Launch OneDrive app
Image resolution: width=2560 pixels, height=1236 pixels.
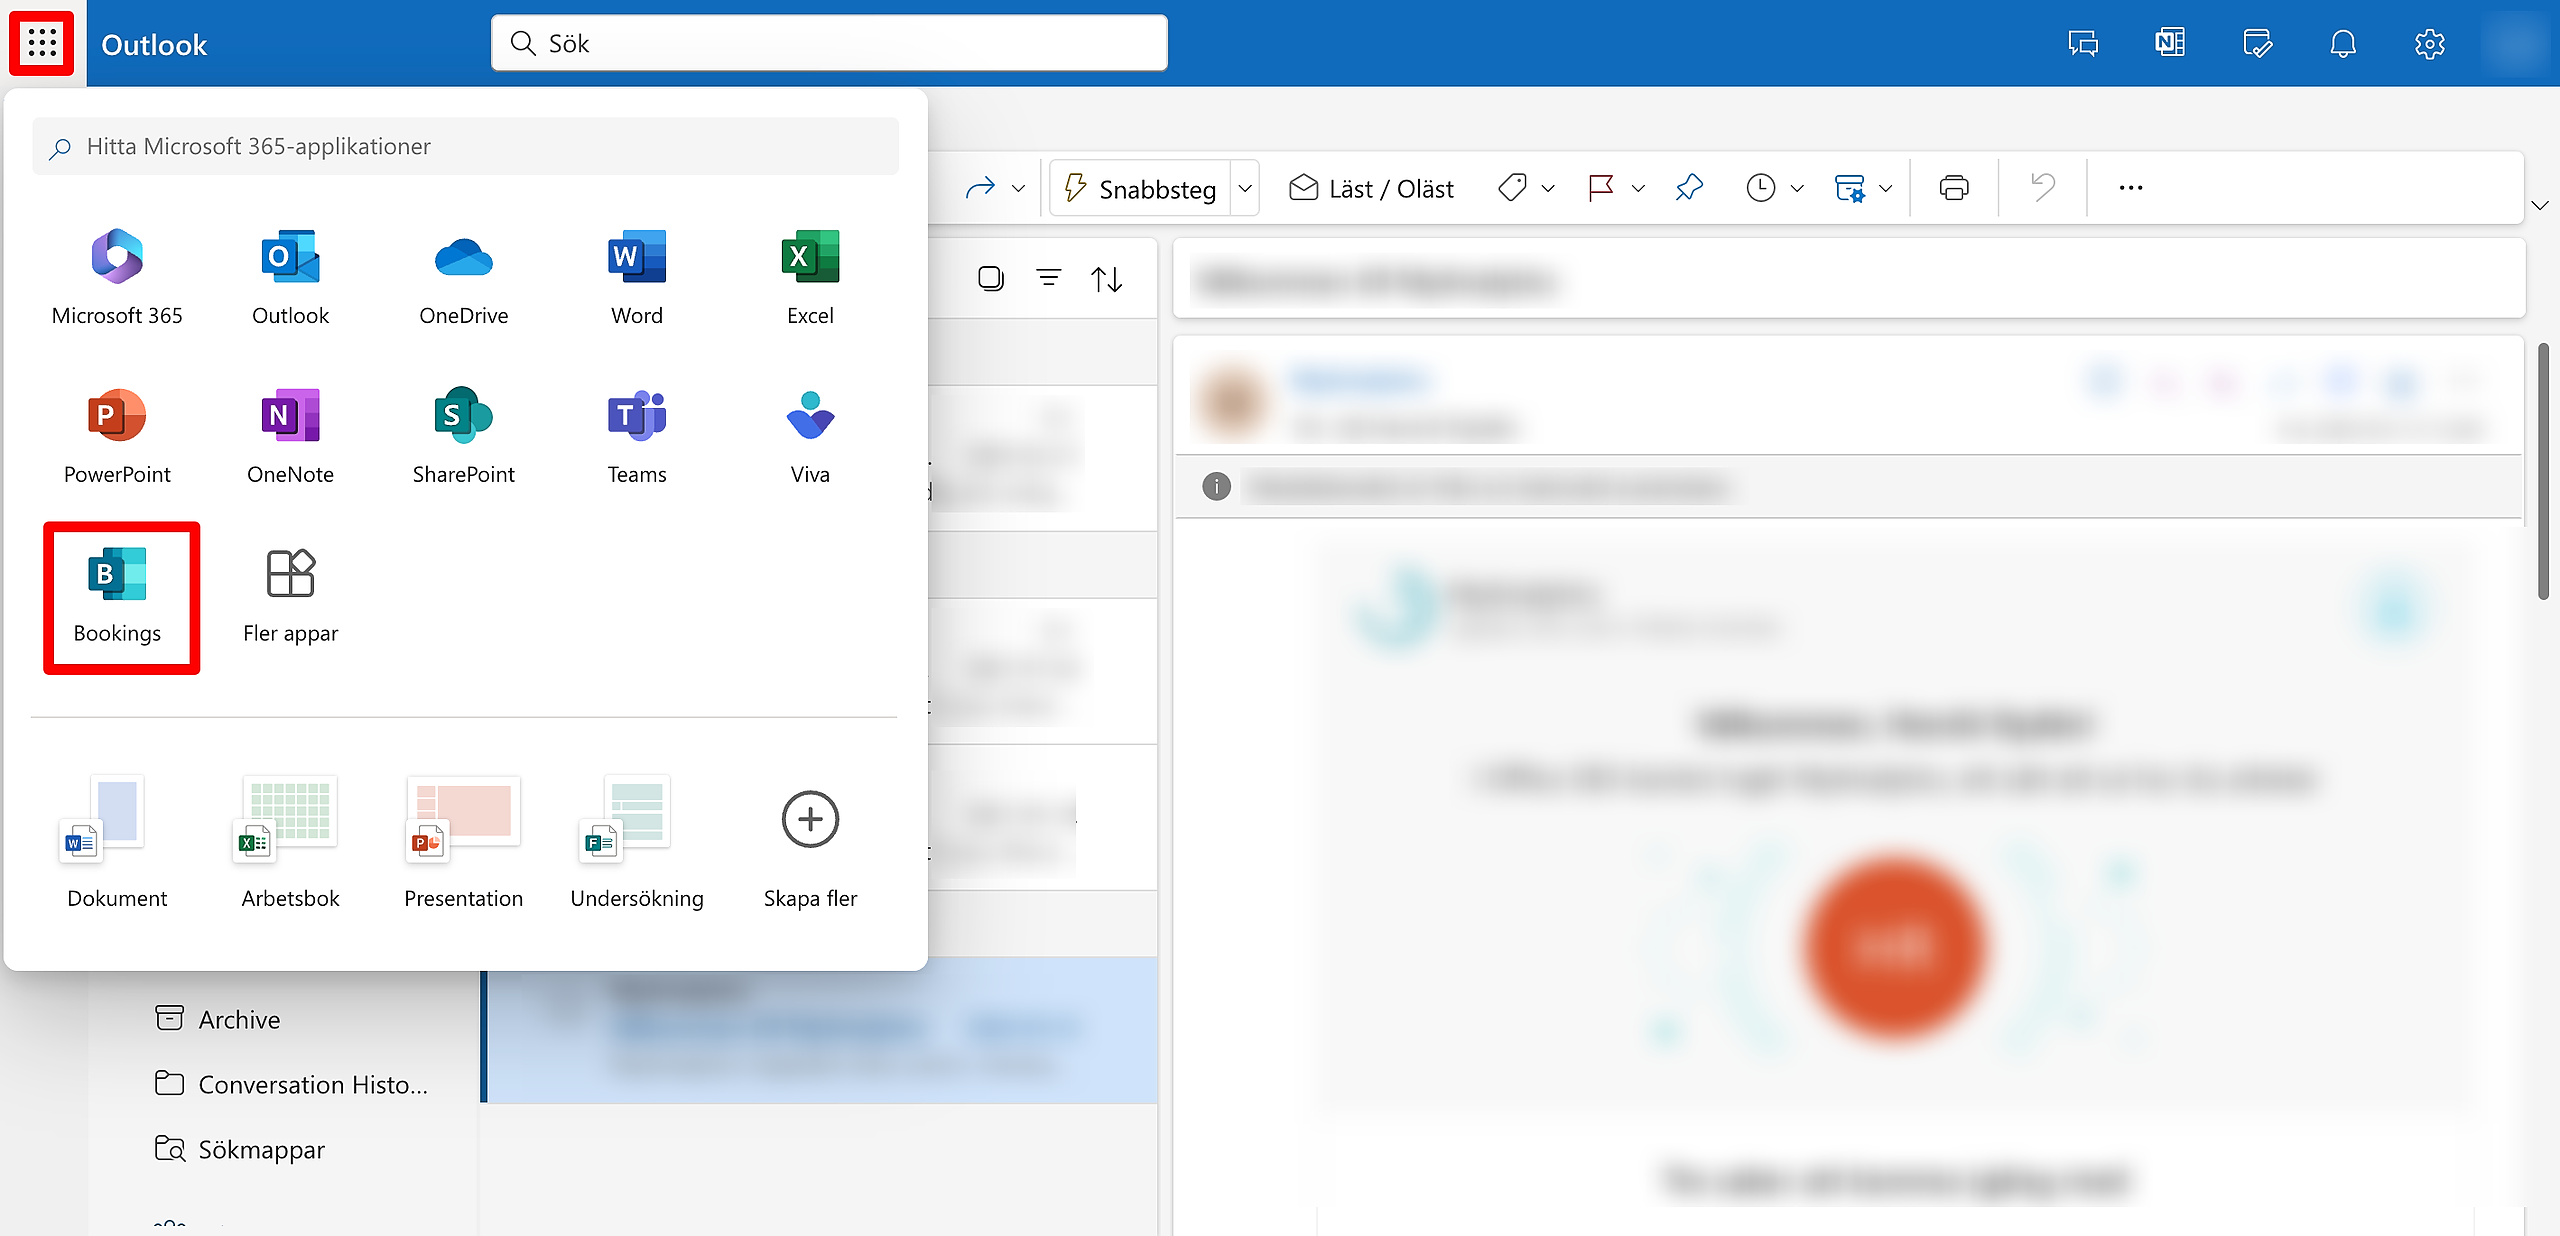464,278
